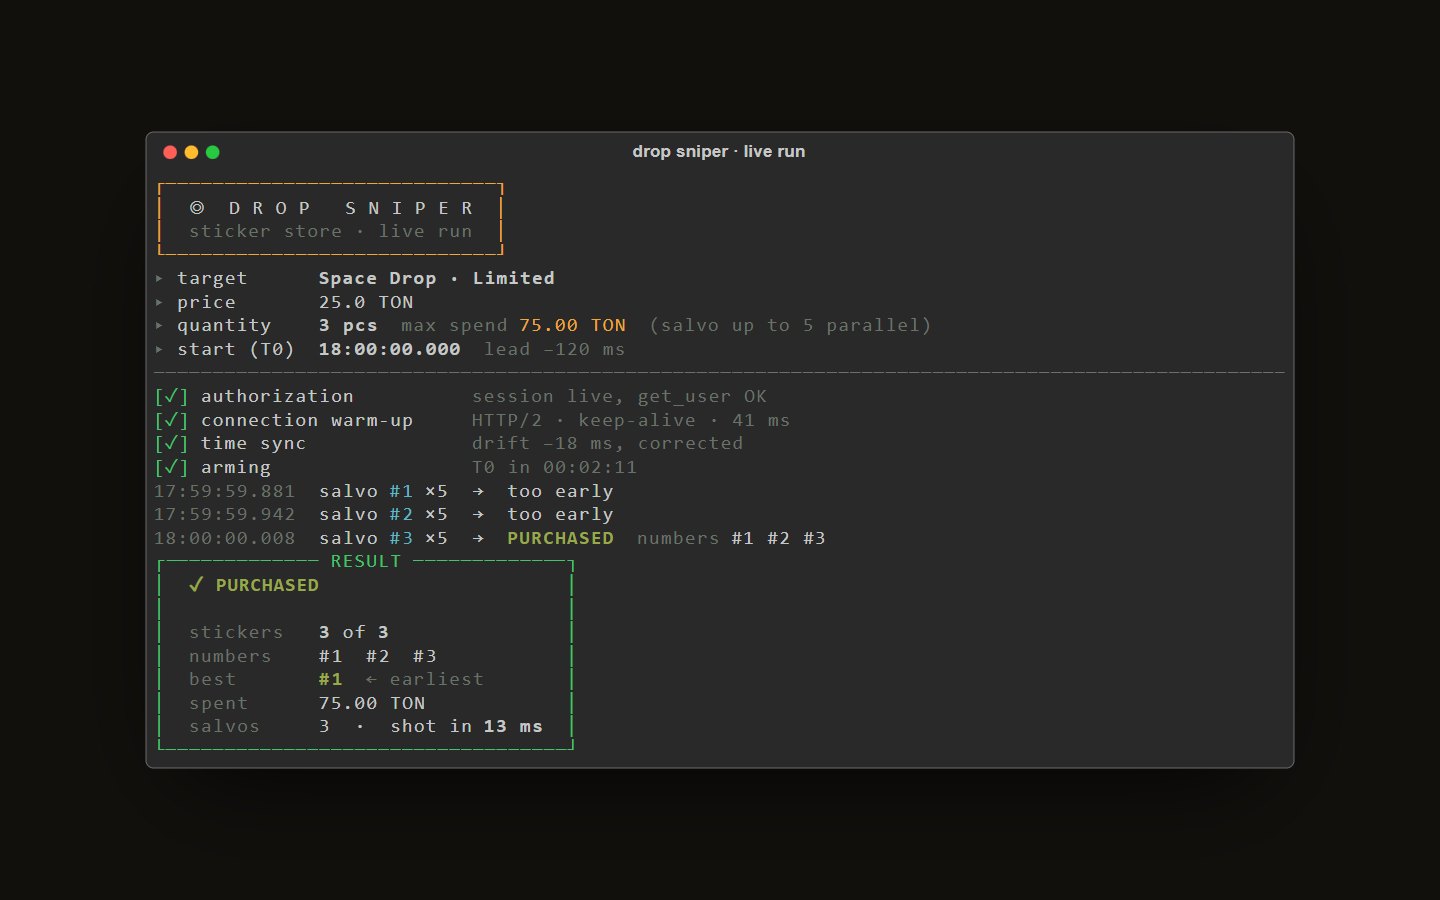Click "salvo #3 ×5" in the log
The height and width of the screenshot is (900, 1440).
click(x=384, y=538)
